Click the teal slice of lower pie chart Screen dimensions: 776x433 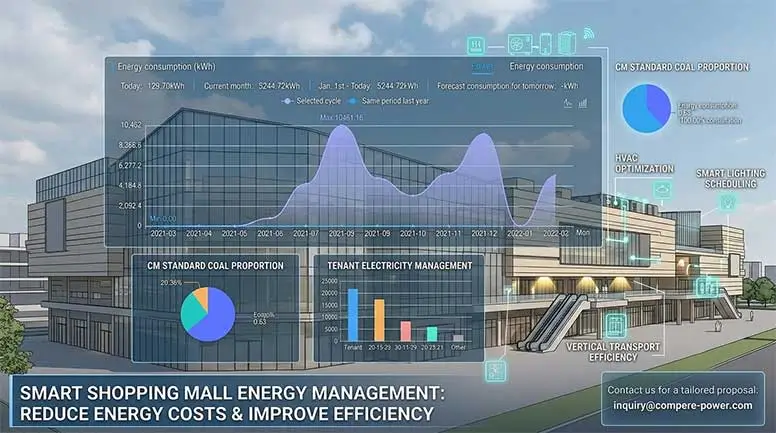(191, 313)
